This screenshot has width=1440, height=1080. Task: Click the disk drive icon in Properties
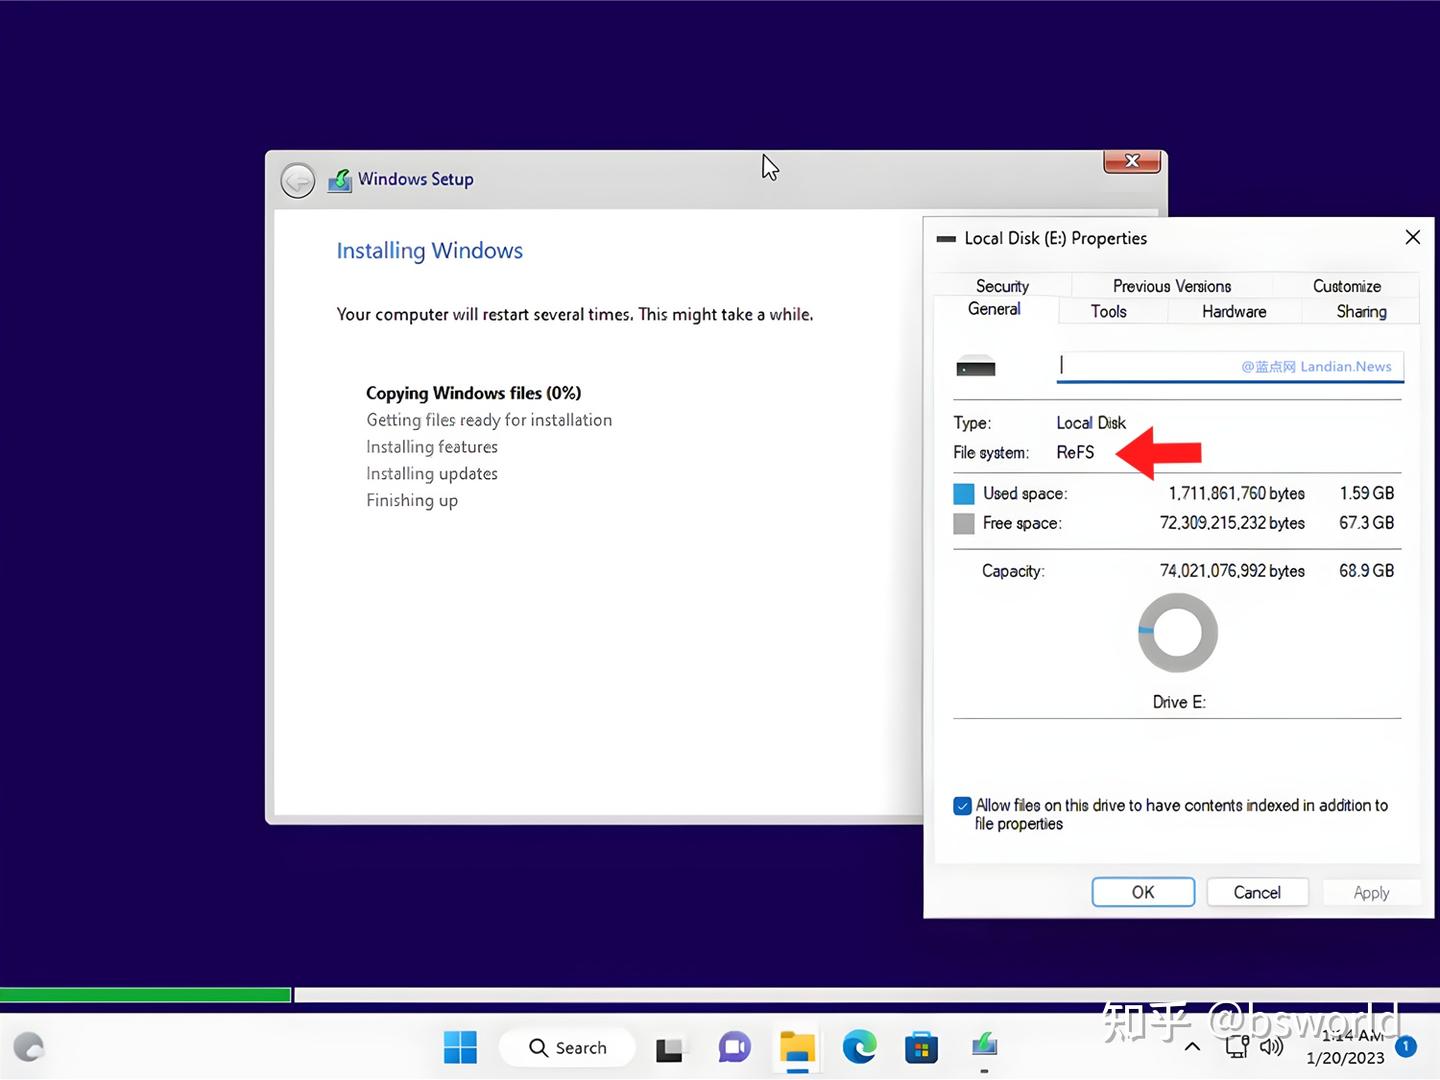[976, 366]
